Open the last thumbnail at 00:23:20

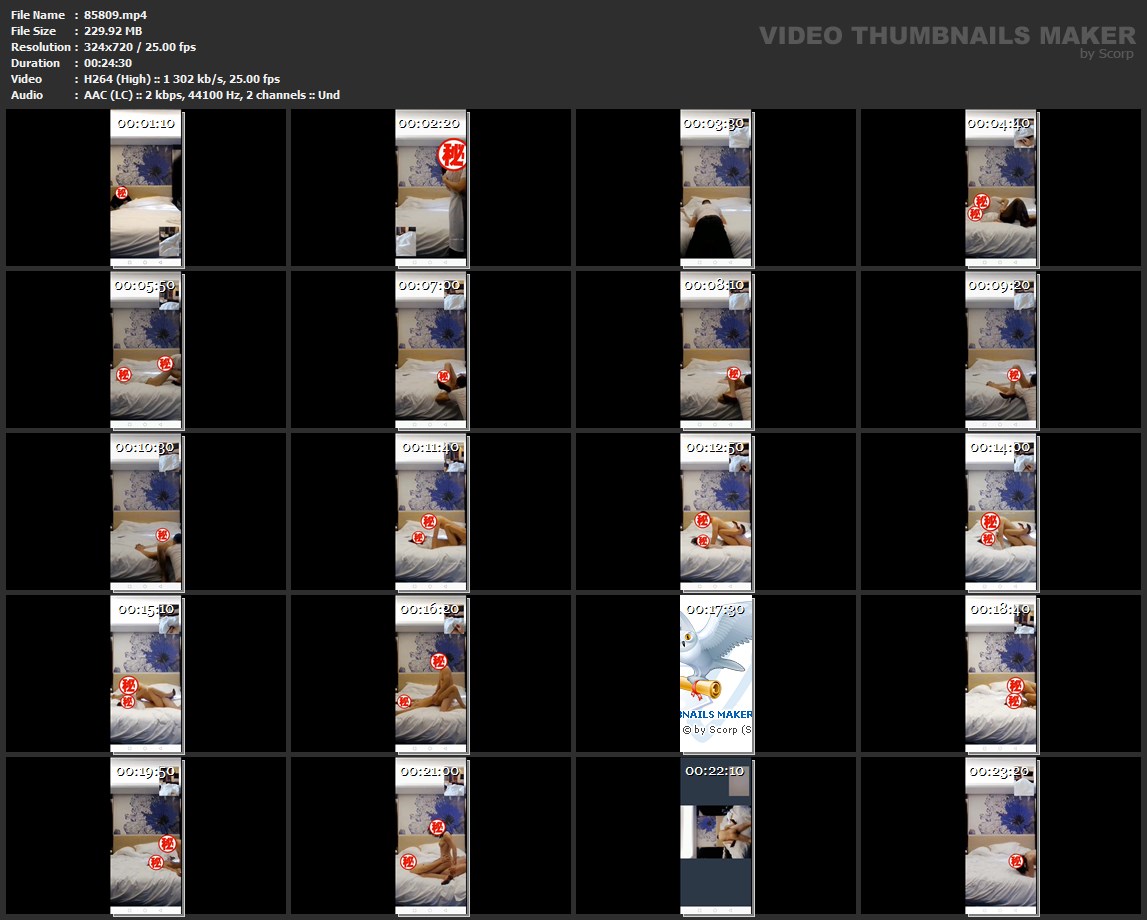point(1001,836)
